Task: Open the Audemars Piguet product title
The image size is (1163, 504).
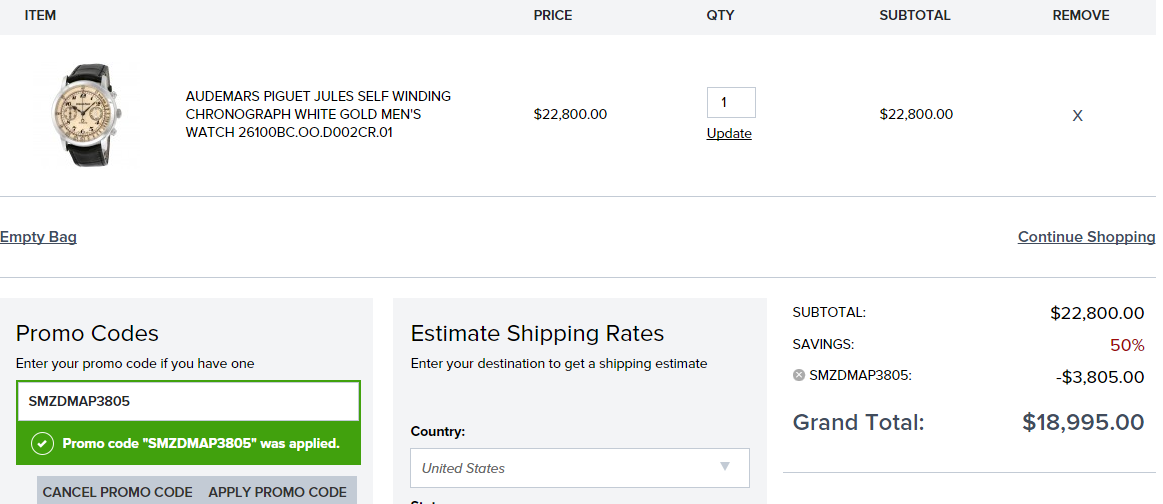Action: point(318,114)
